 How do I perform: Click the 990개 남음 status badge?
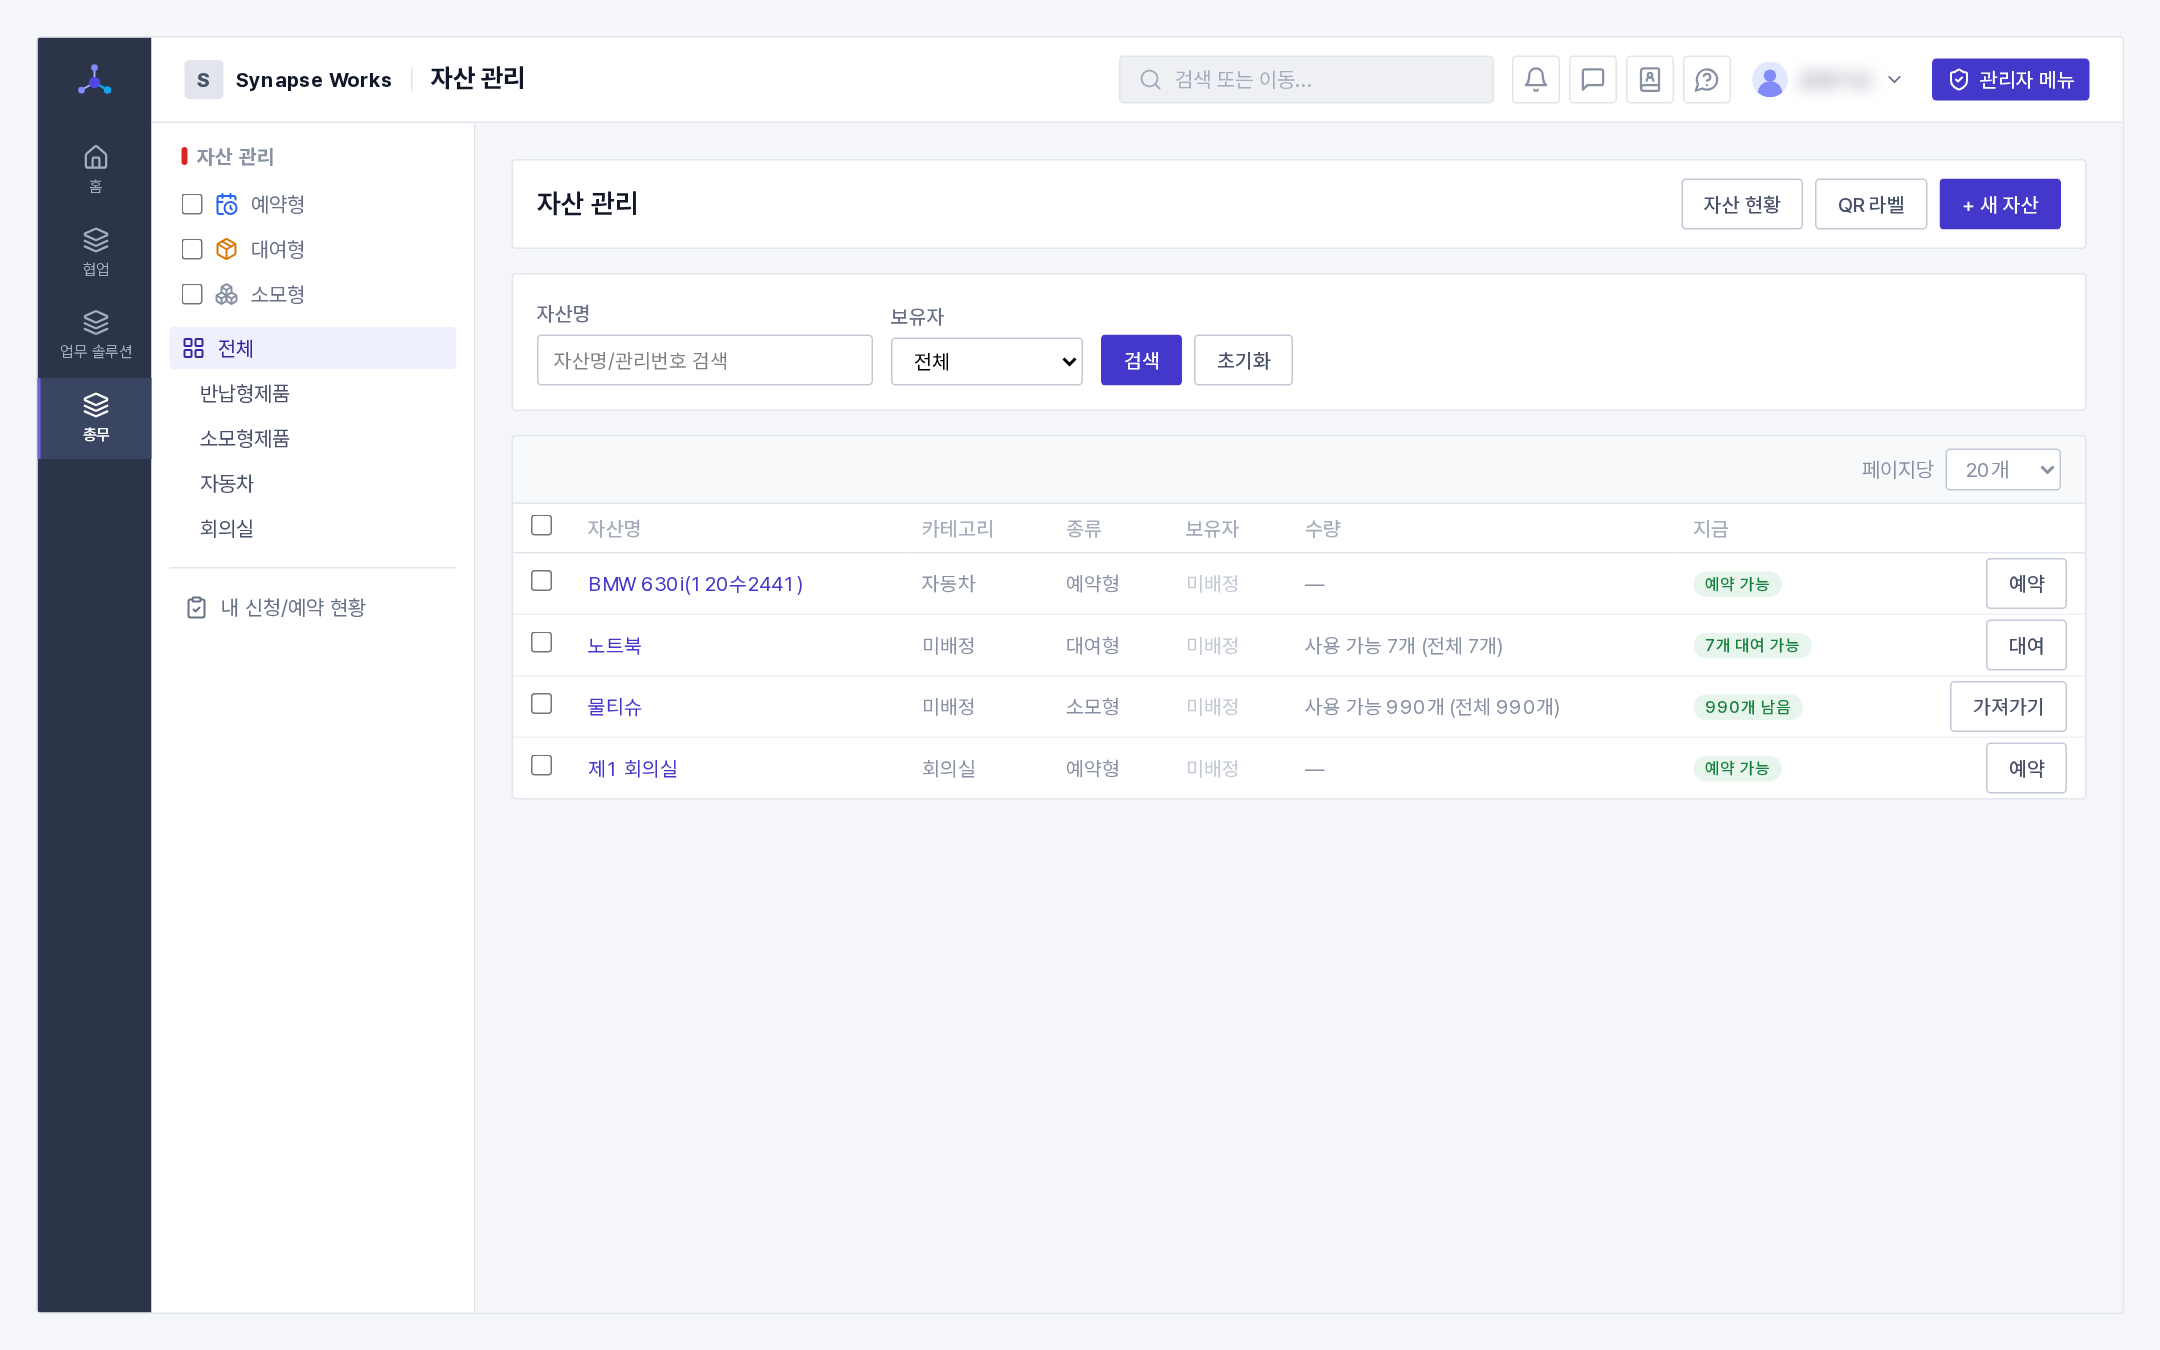tap(1748, 707)
